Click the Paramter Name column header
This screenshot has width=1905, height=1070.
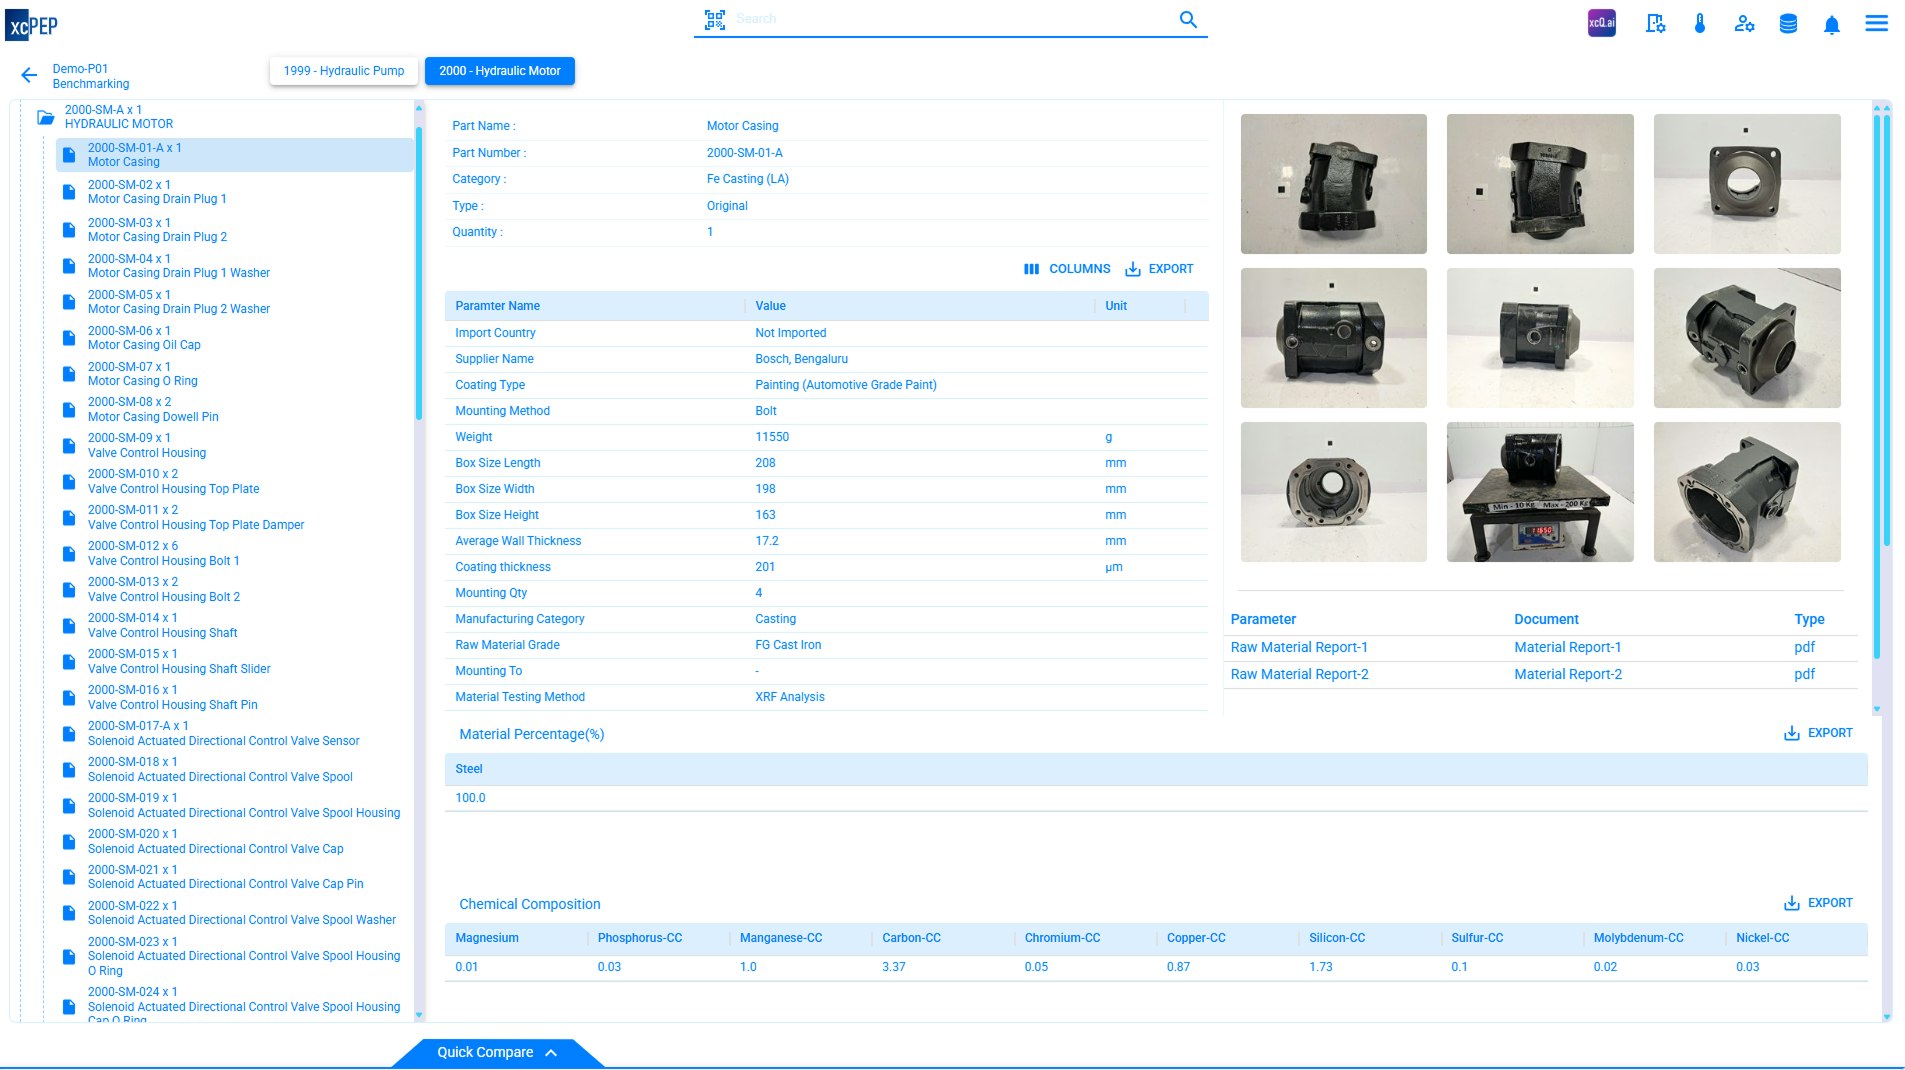click(x=497, y=306)
